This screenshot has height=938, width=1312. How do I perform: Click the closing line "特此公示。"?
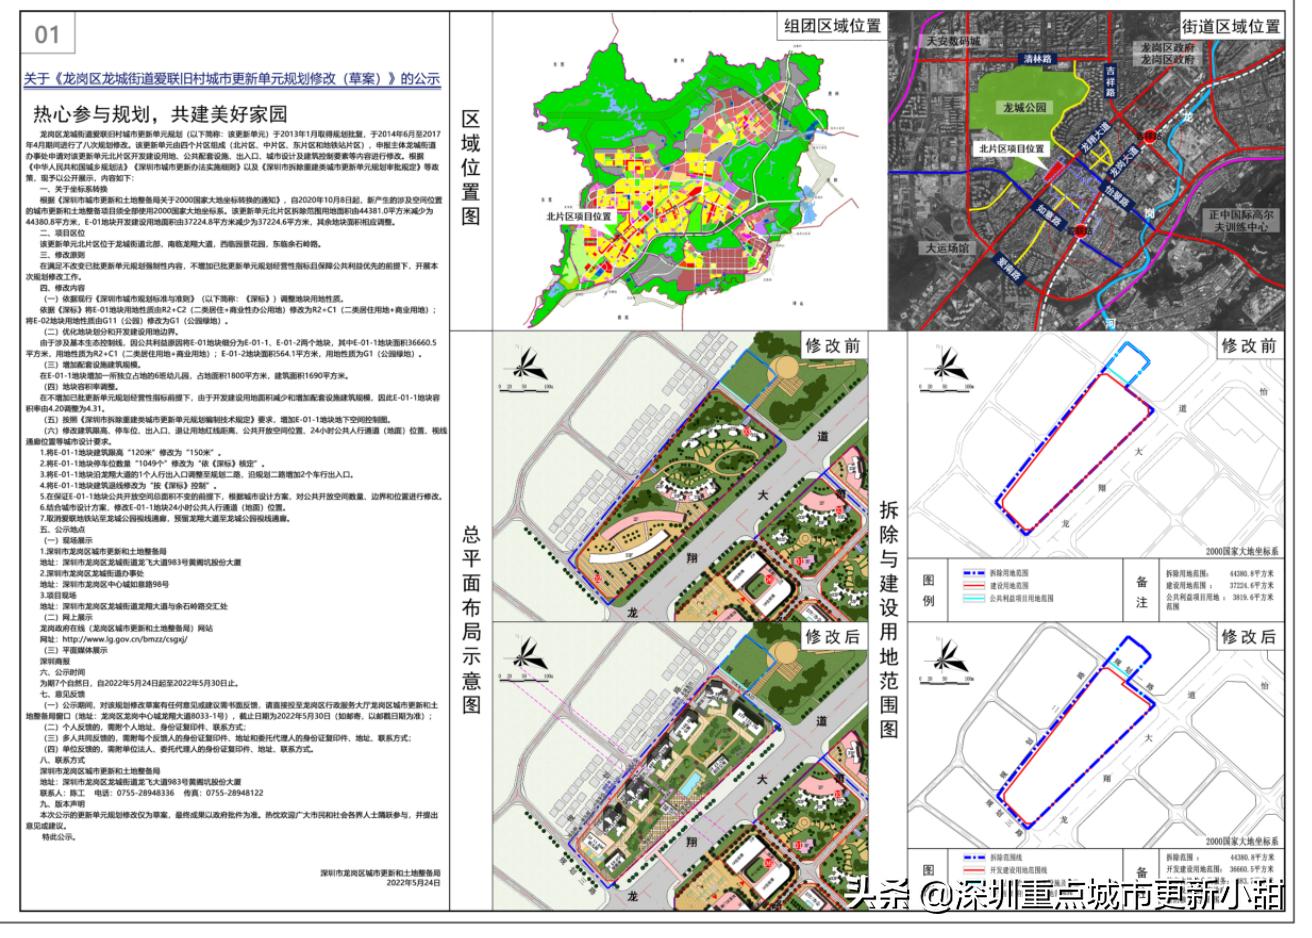coord(62,837)
